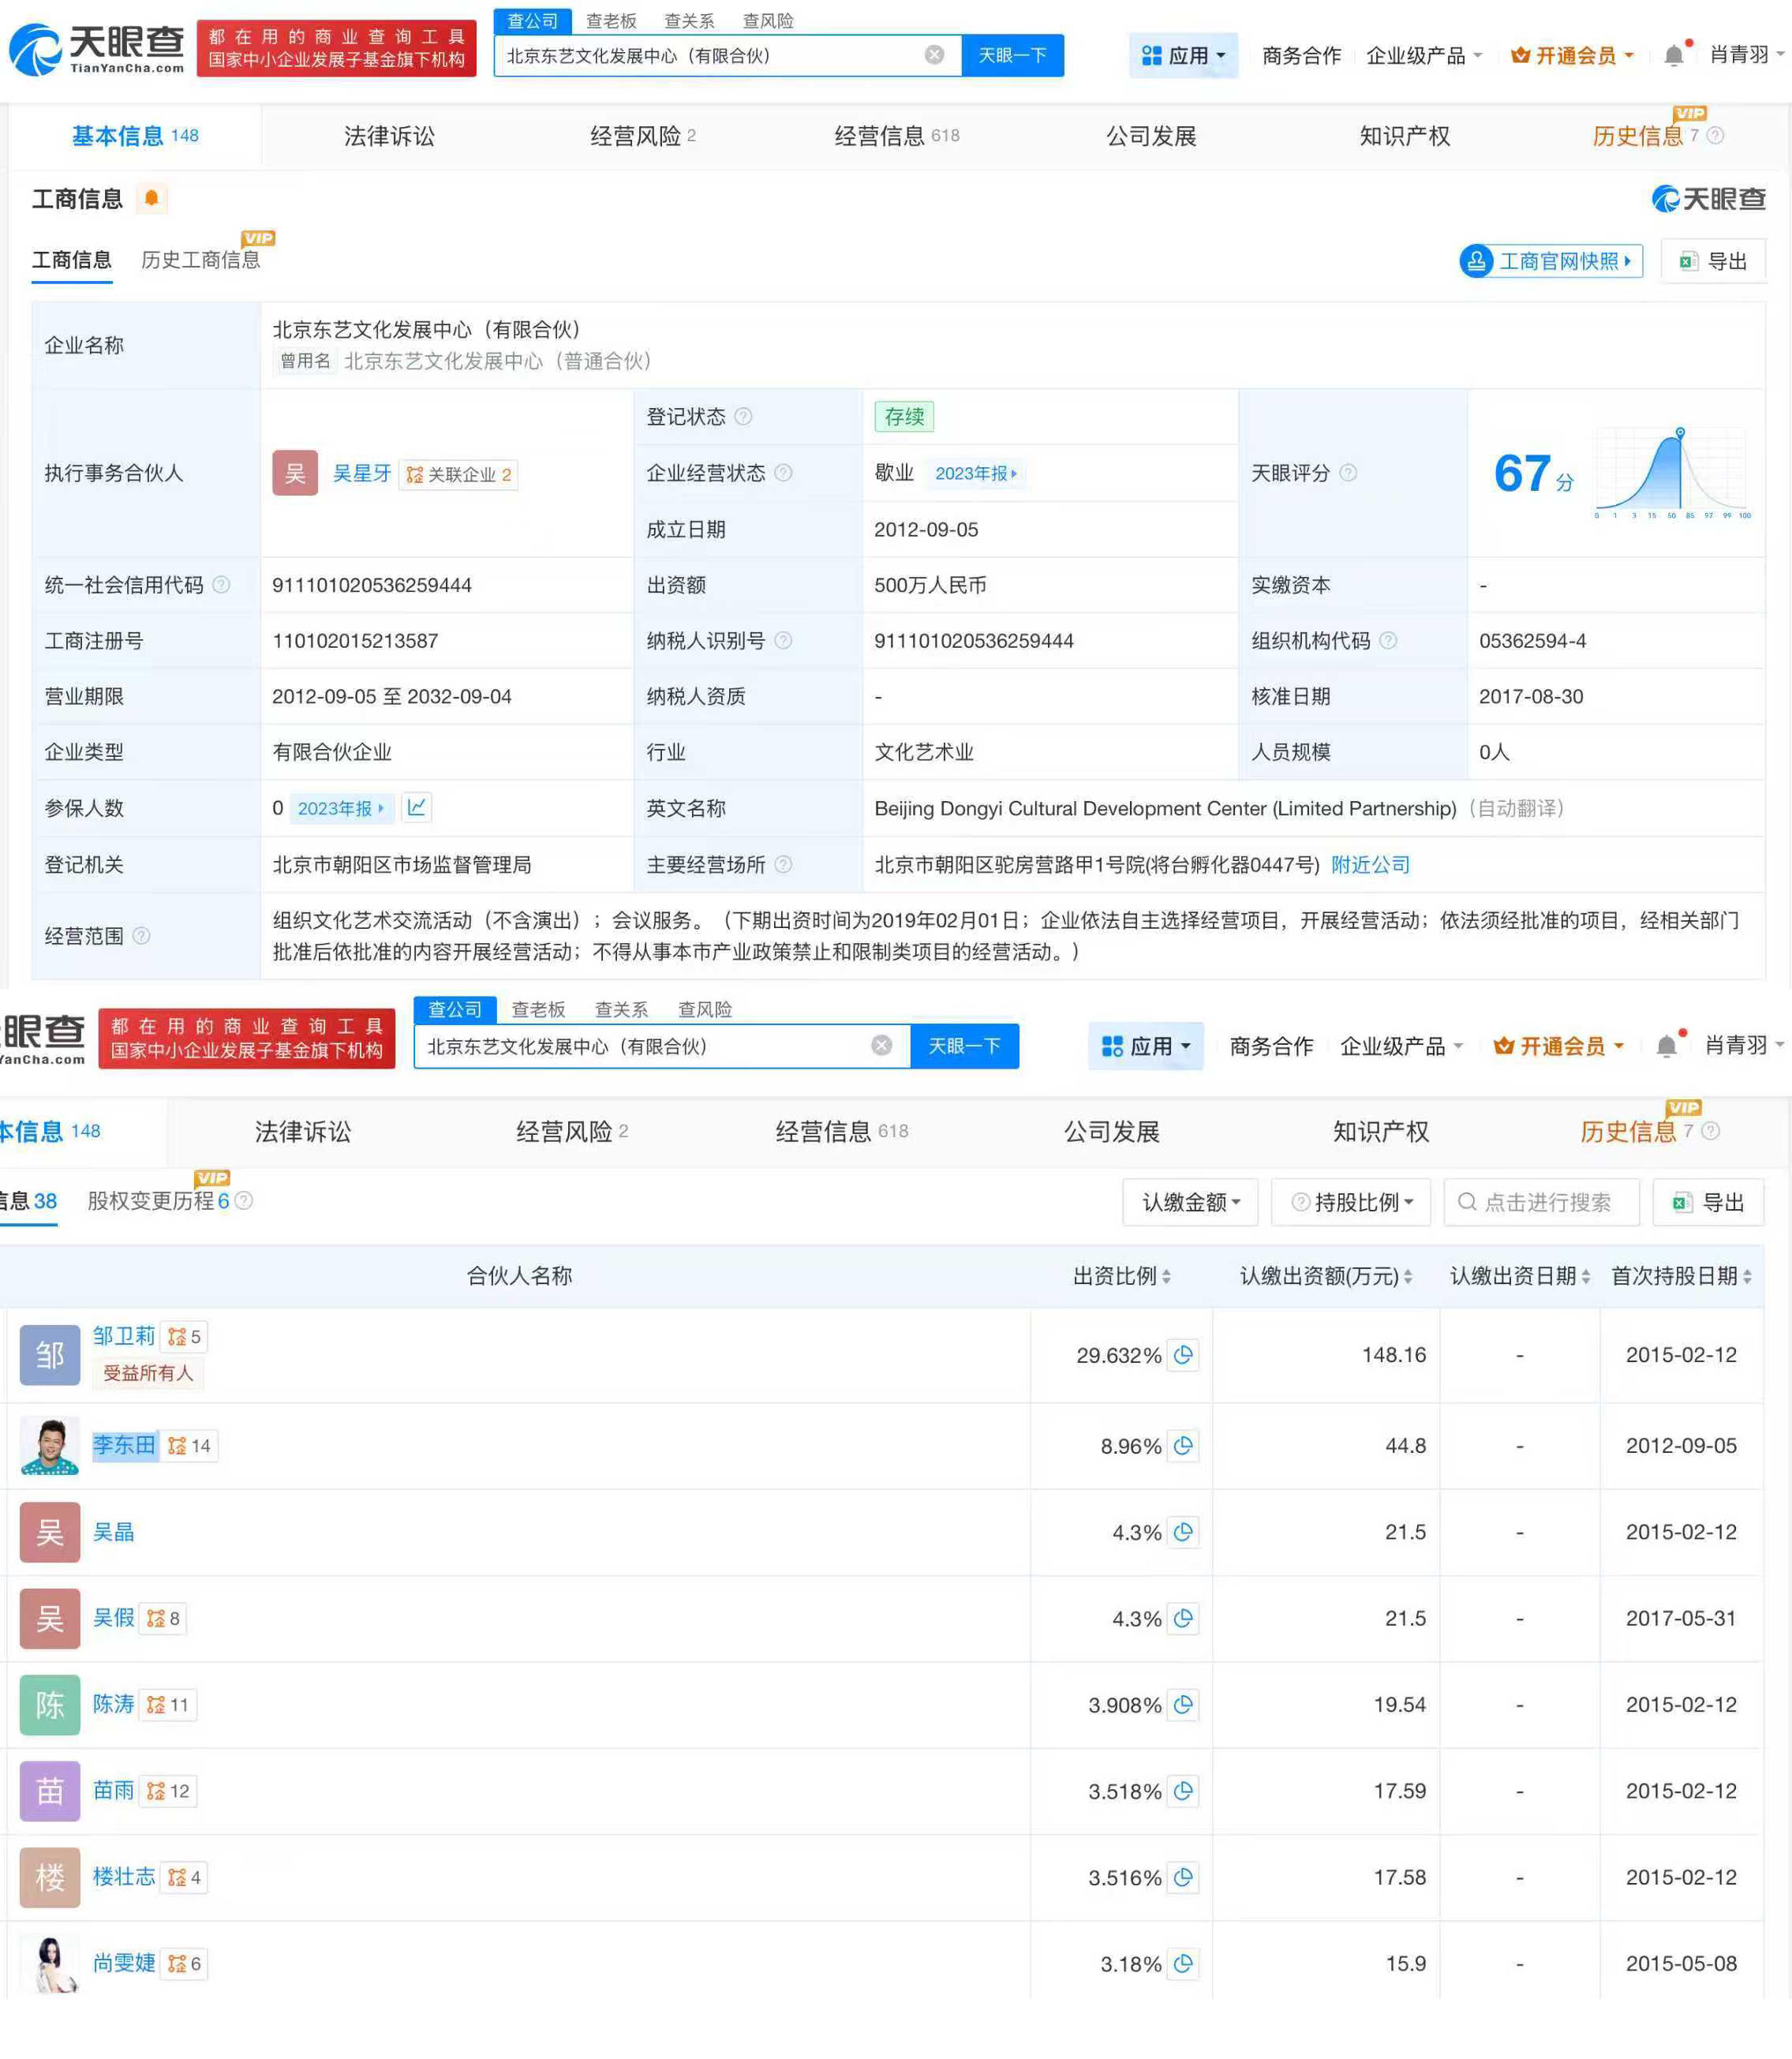Clear the top search box text

[934, 55]
